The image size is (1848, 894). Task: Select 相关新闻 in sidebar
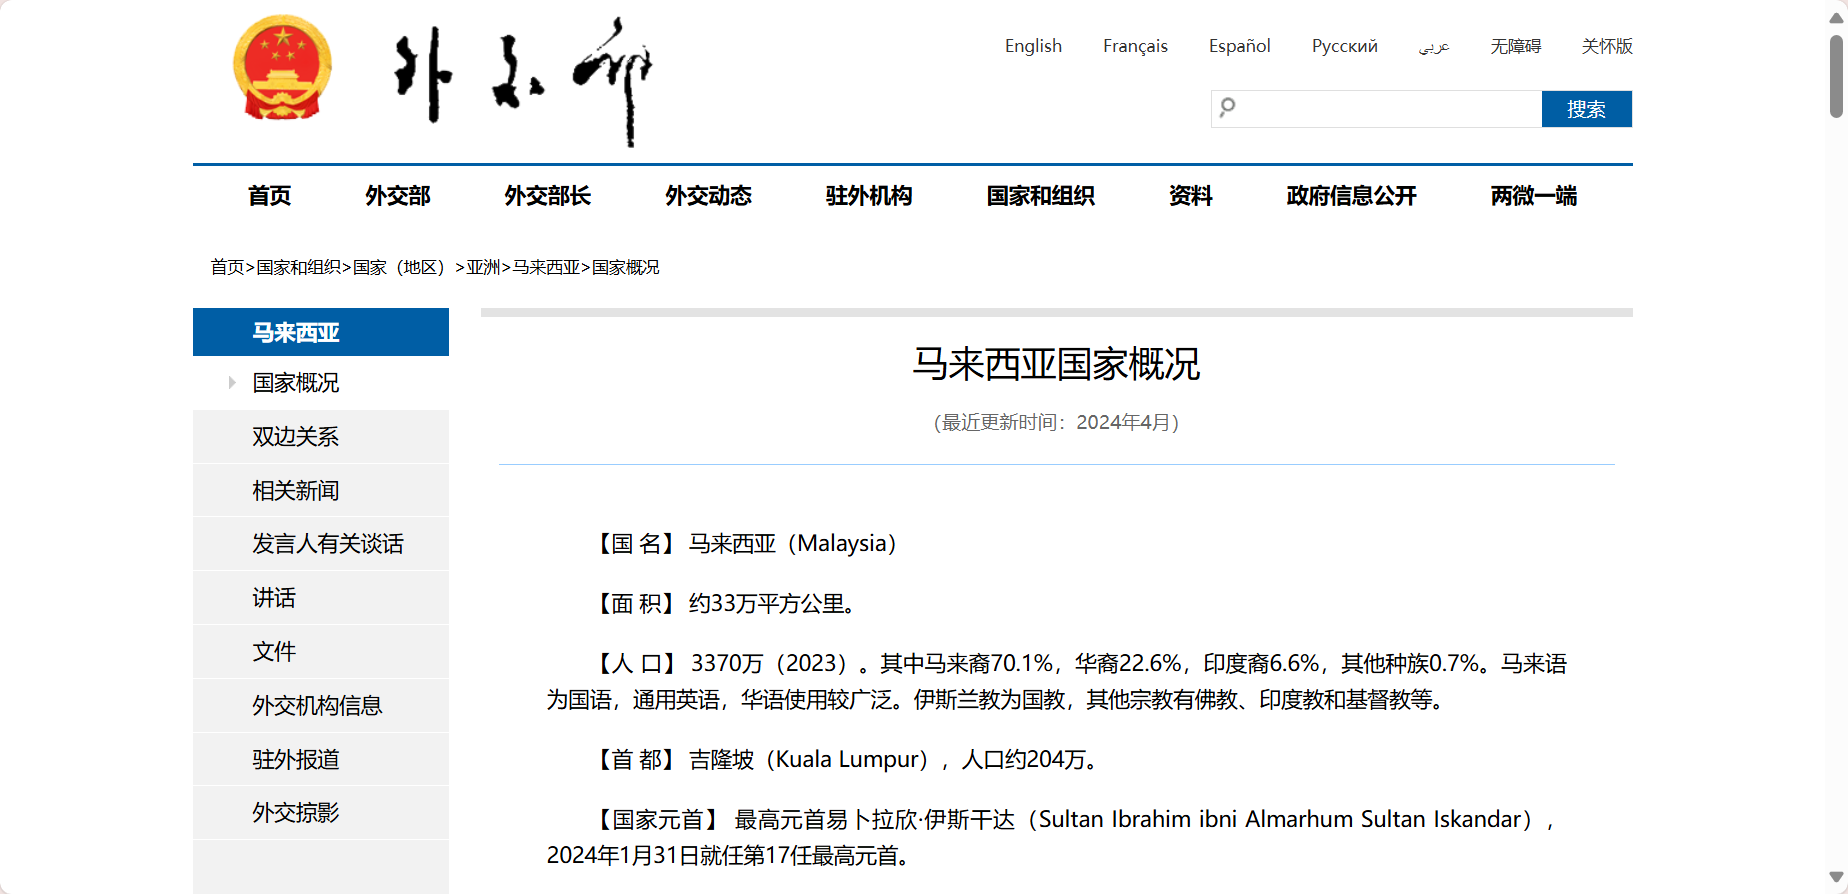321,491
